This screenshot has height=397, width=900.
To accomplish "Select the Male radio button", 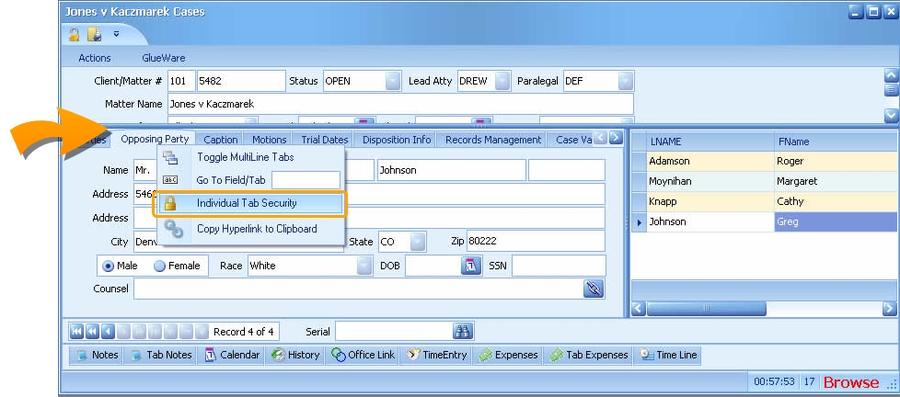I will (108, 266).
